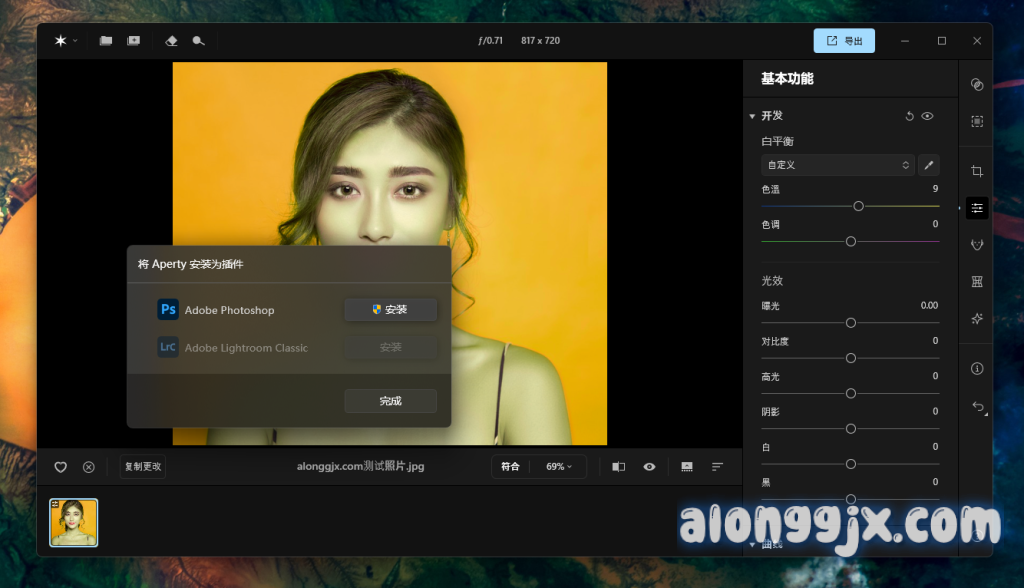Click the 完成 button in dialog
The image size is (1024, 588).
click(x=390, y=401)
